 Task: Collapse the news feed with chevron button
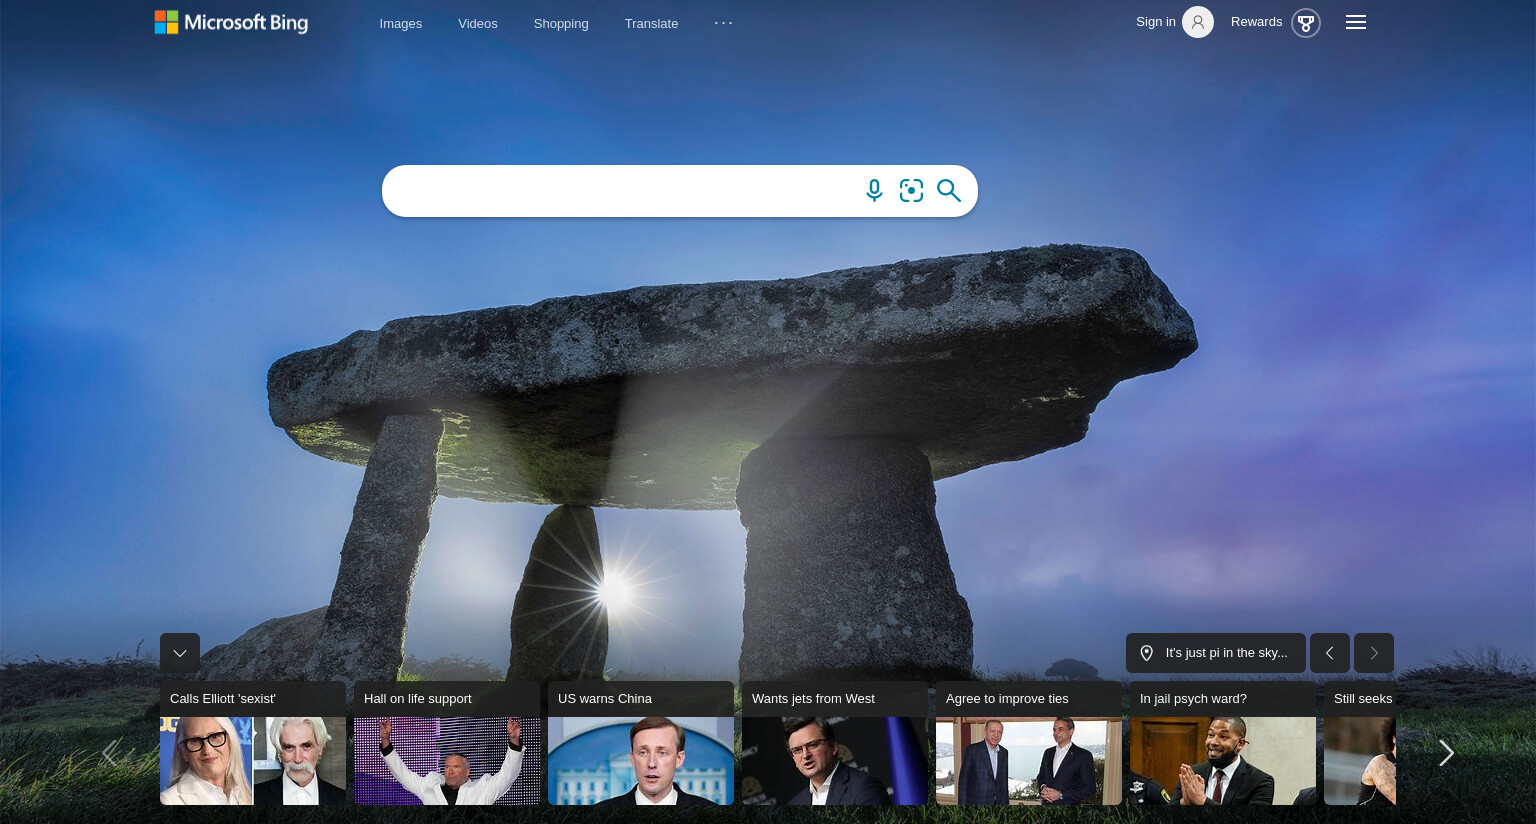[180, 653]
